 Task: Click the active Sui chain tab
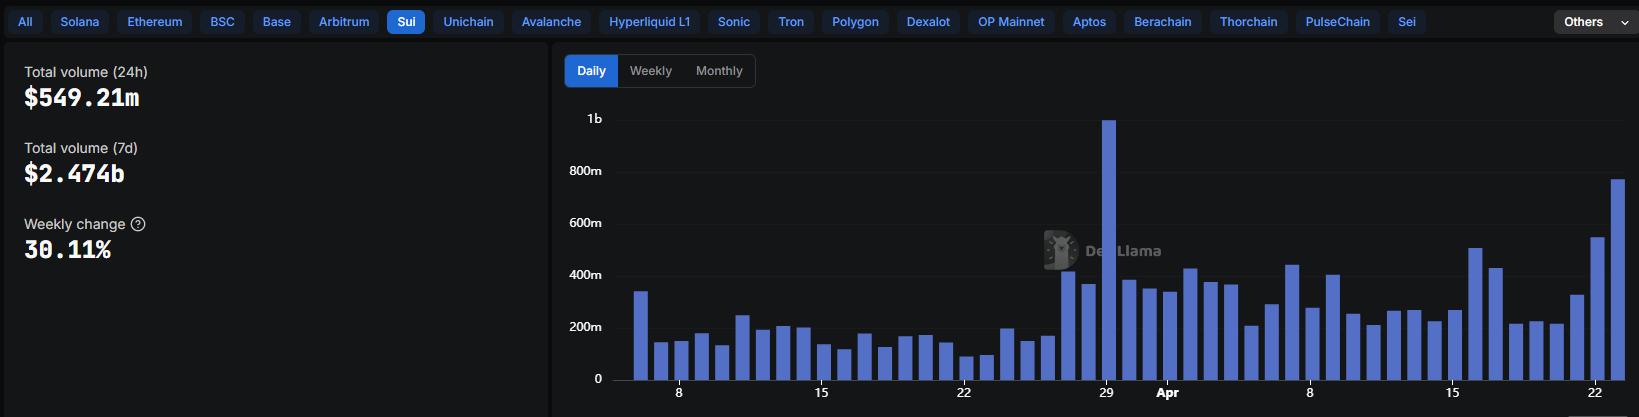(x=406, y=22)
